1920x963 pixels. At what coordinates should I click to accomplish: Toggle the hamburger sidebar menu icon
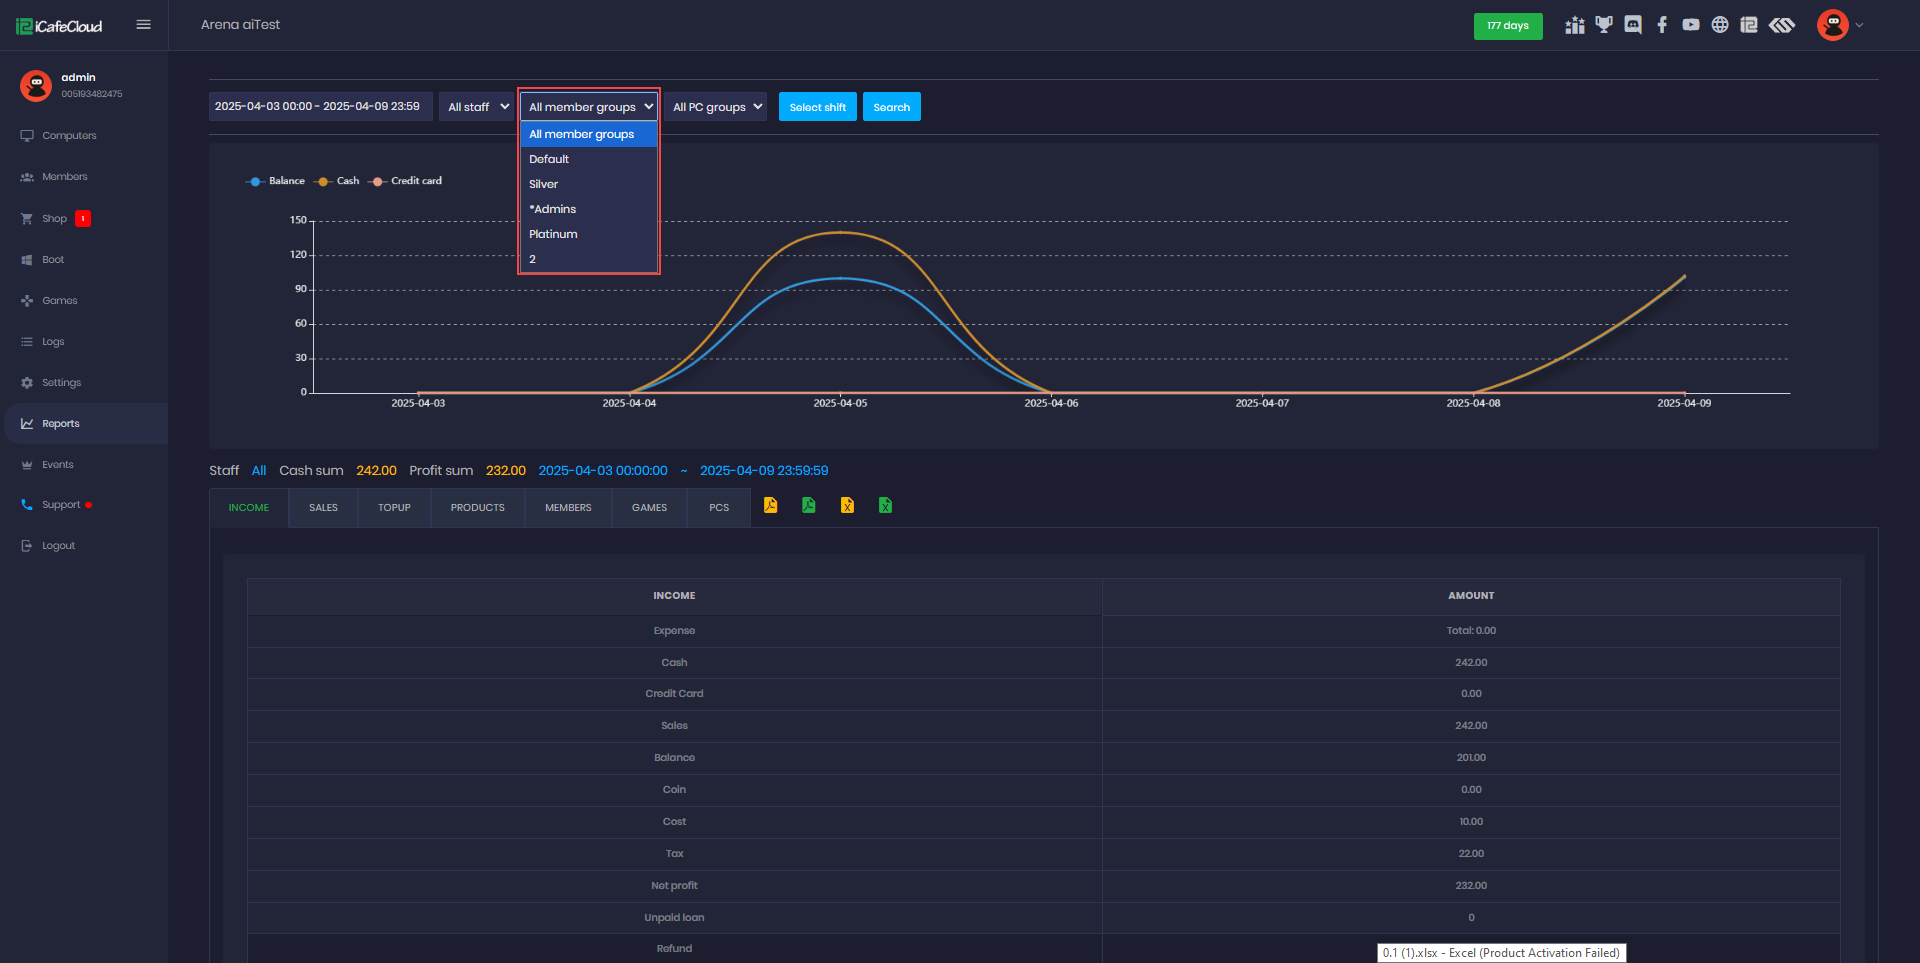(144, 25)
